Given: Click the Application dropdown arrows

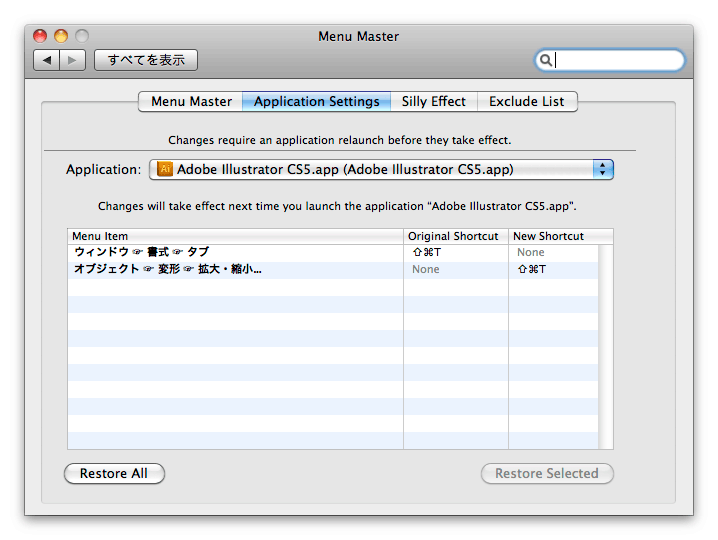Looking at the screenshot, I should tap(603, 169).
